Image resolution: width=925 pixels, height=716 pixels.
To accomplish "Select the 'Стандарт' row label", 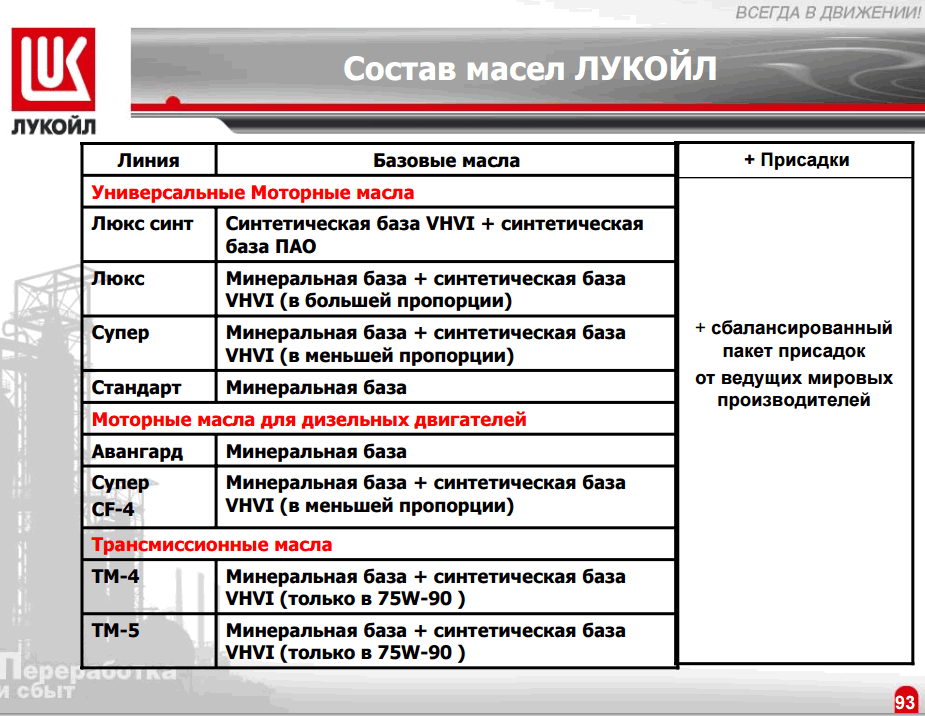I will (136, 387).
